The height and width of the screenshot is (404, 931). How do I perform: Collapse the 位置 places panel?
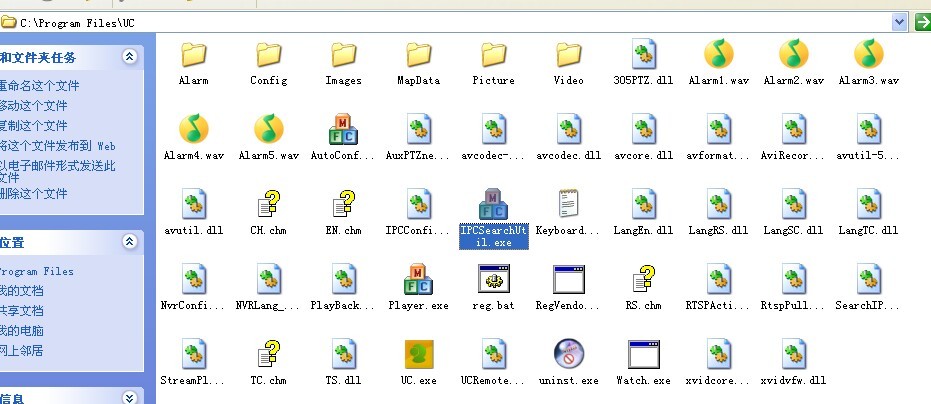coord(129,242)
